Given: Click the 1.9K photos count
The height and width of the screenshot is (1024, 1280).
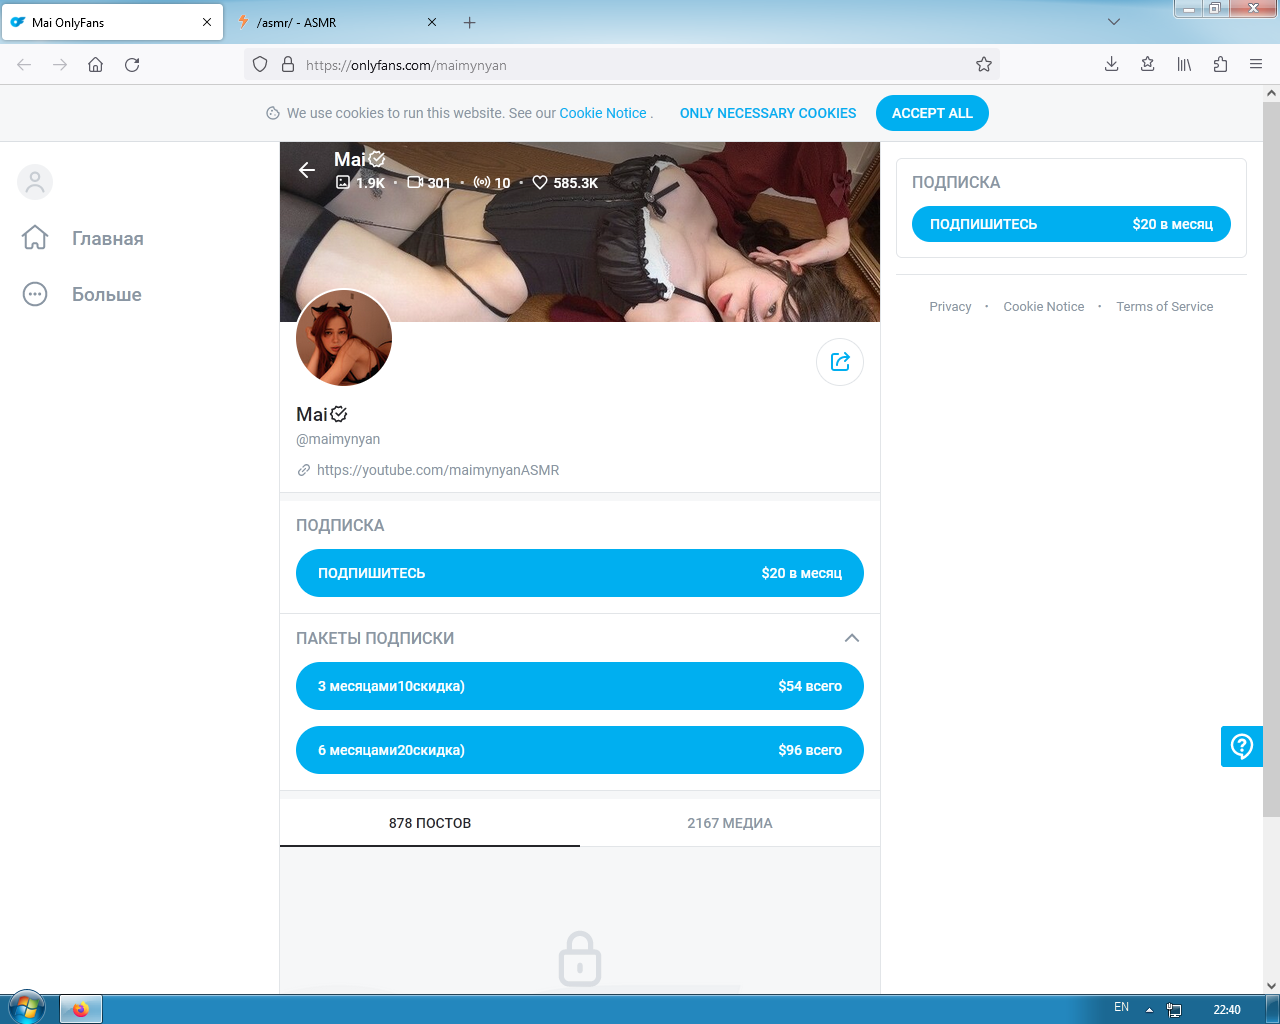Looking at the screenshot, I should coord(360,183).
